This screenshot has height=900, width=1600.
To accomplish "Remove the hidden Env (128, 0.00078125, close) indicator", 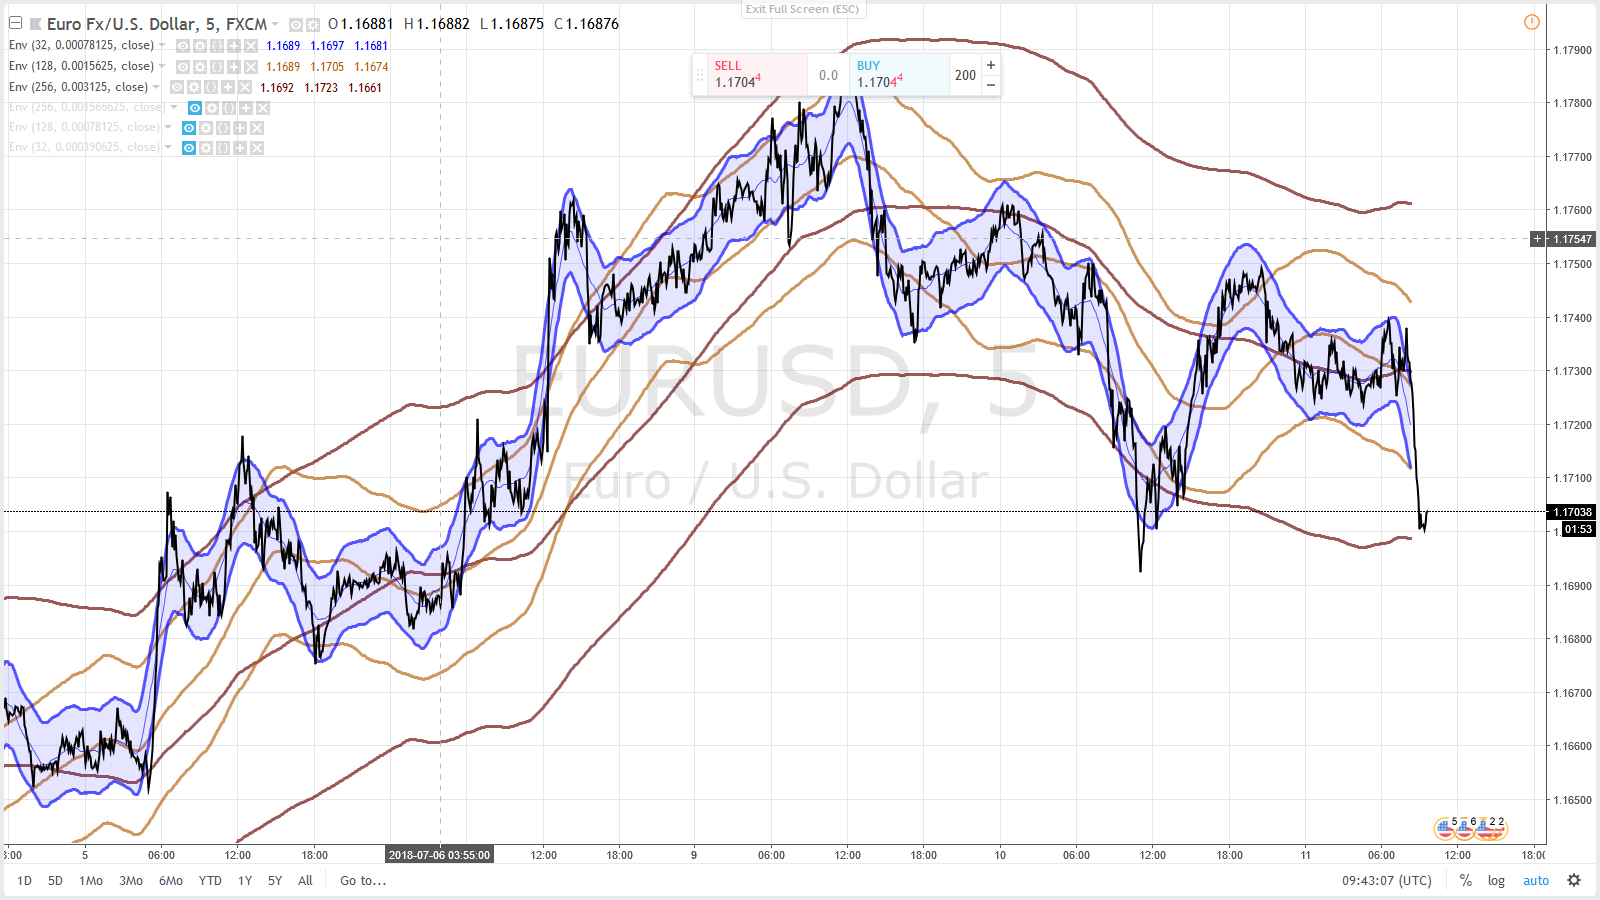I will pos(257,128).
